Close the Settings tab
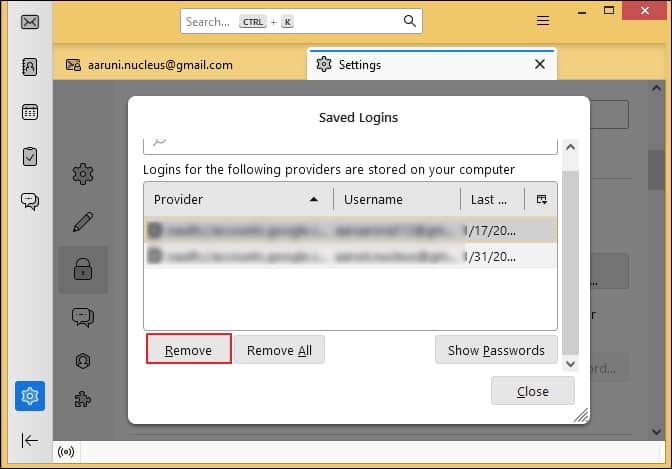 (x=540, y=65)
